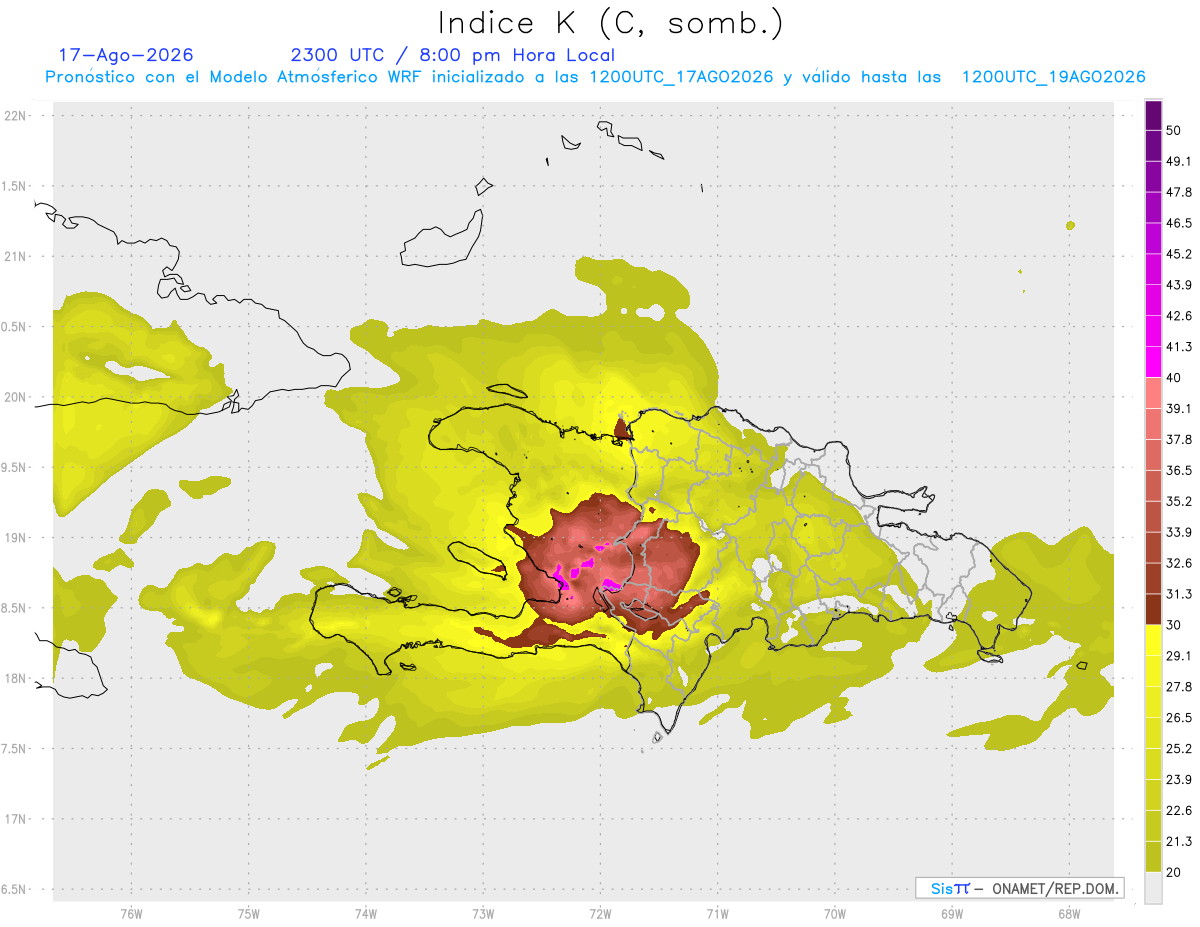Click legend value "21.3"

(x=1178, y=841)
